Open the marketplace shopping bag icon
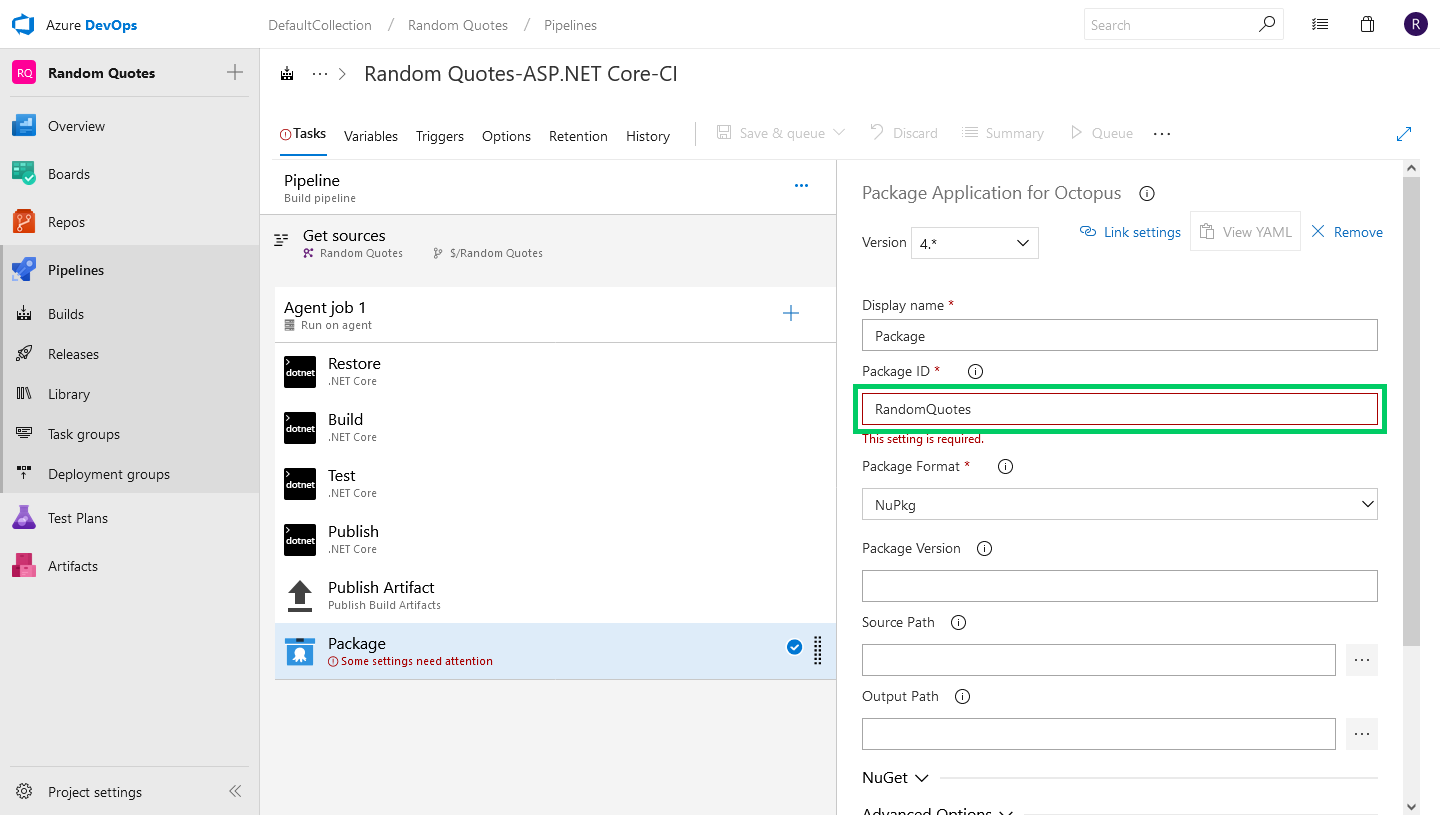Screen dimensions: 1440x815 1368,24
